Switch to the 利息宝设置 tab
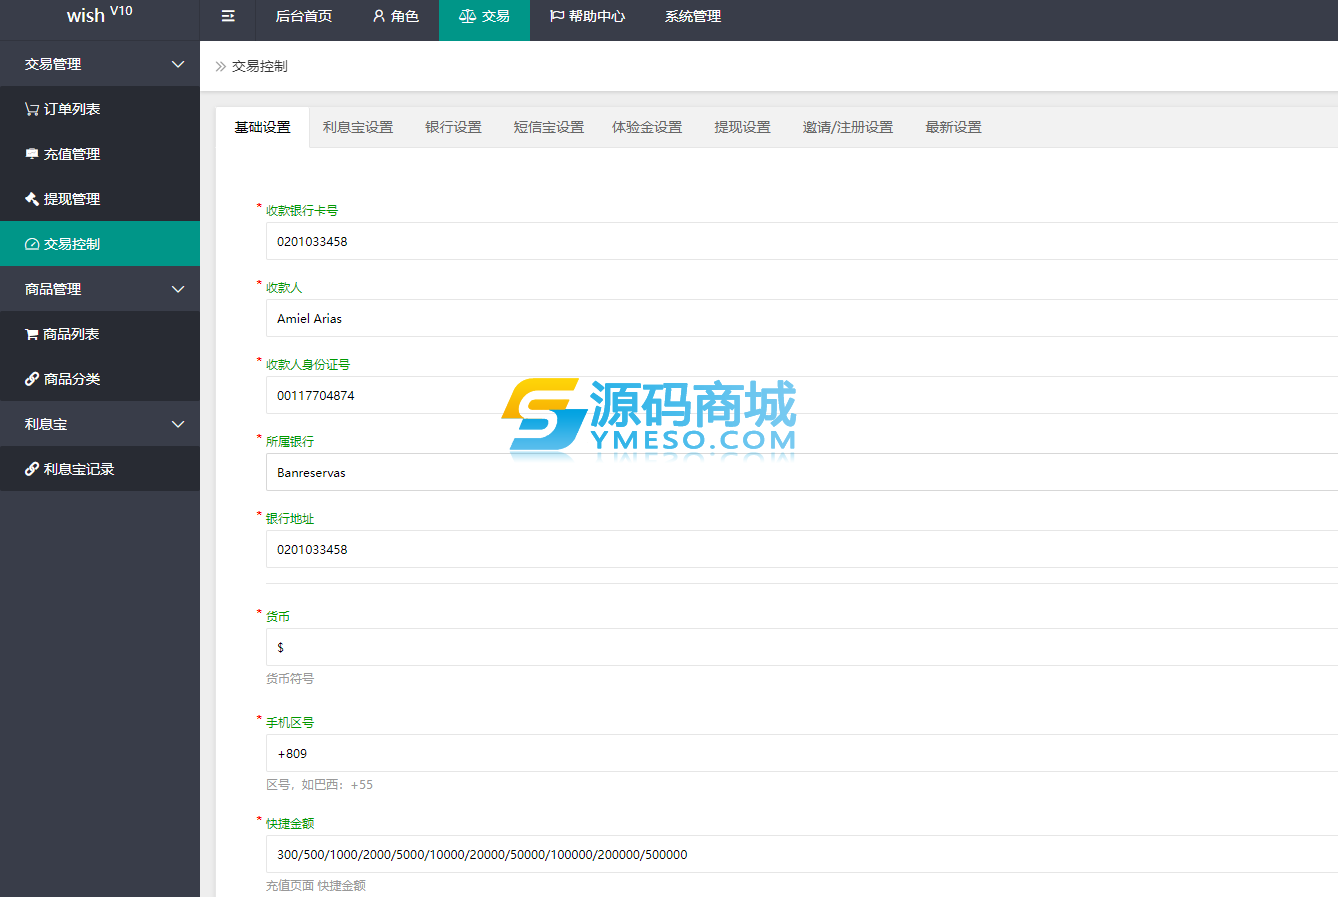 tap(358, 127)
